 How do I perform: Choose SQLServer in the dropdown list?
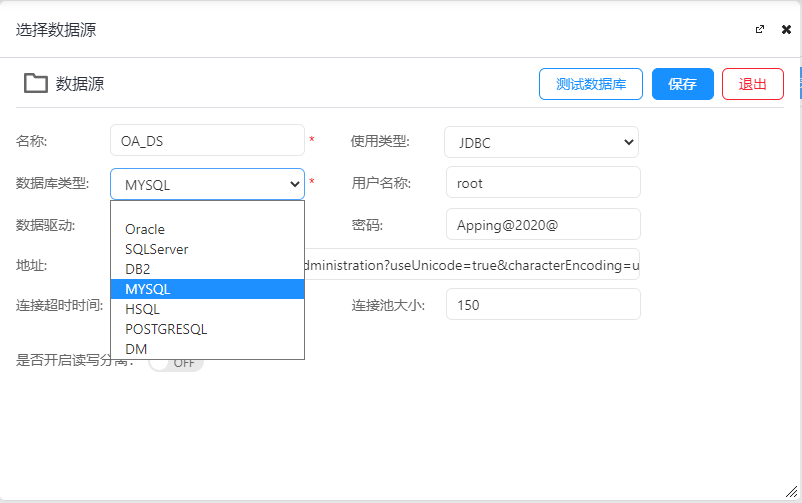(x=207, y=249)
